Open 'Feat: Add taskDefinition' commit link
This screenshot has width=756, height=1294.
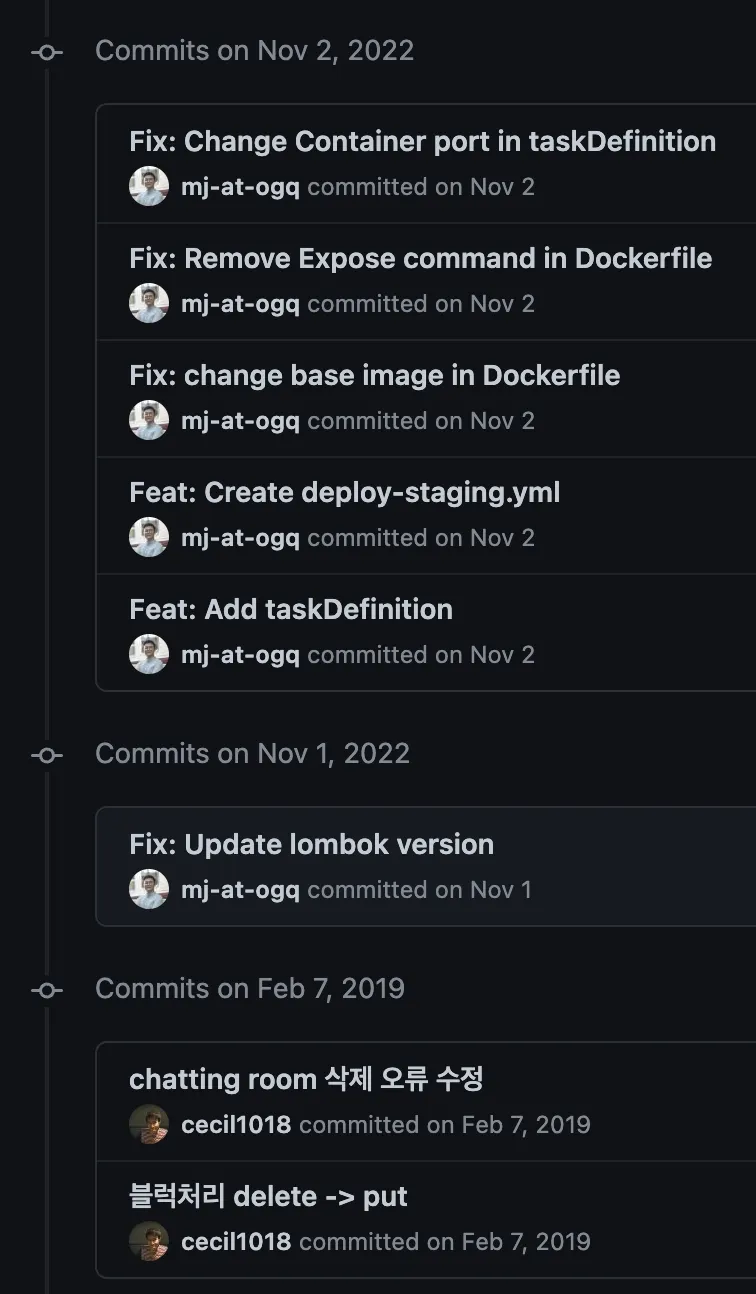point(290,610)
